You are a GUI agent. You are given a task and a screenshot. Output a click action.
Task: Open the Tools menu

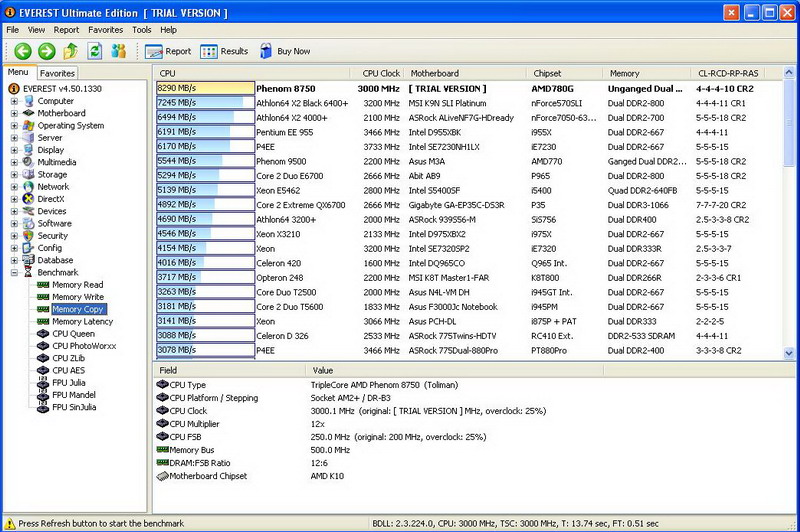tap(142, 30)
